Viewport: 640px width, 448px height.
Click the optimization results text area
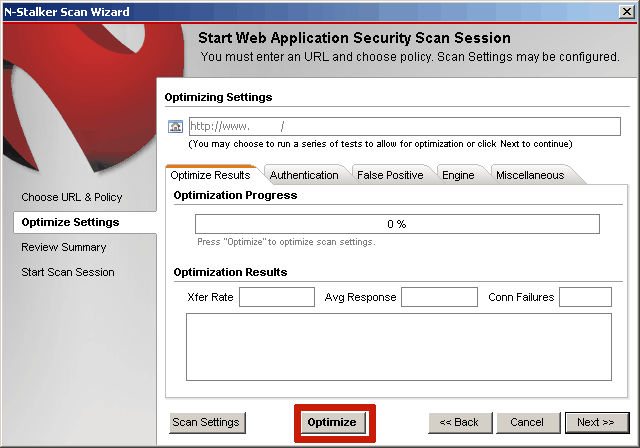[x=399, y=347]
